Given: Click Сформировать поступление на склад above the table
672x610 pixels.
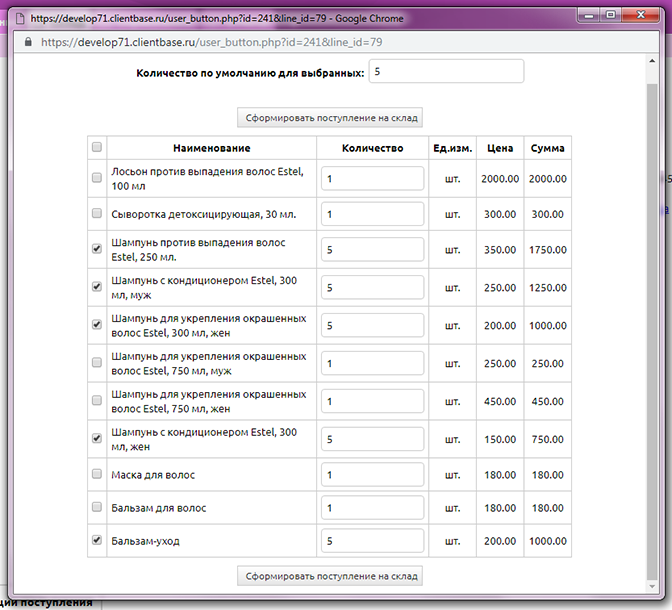Looking at the screenshot, I should click(330, 118).
